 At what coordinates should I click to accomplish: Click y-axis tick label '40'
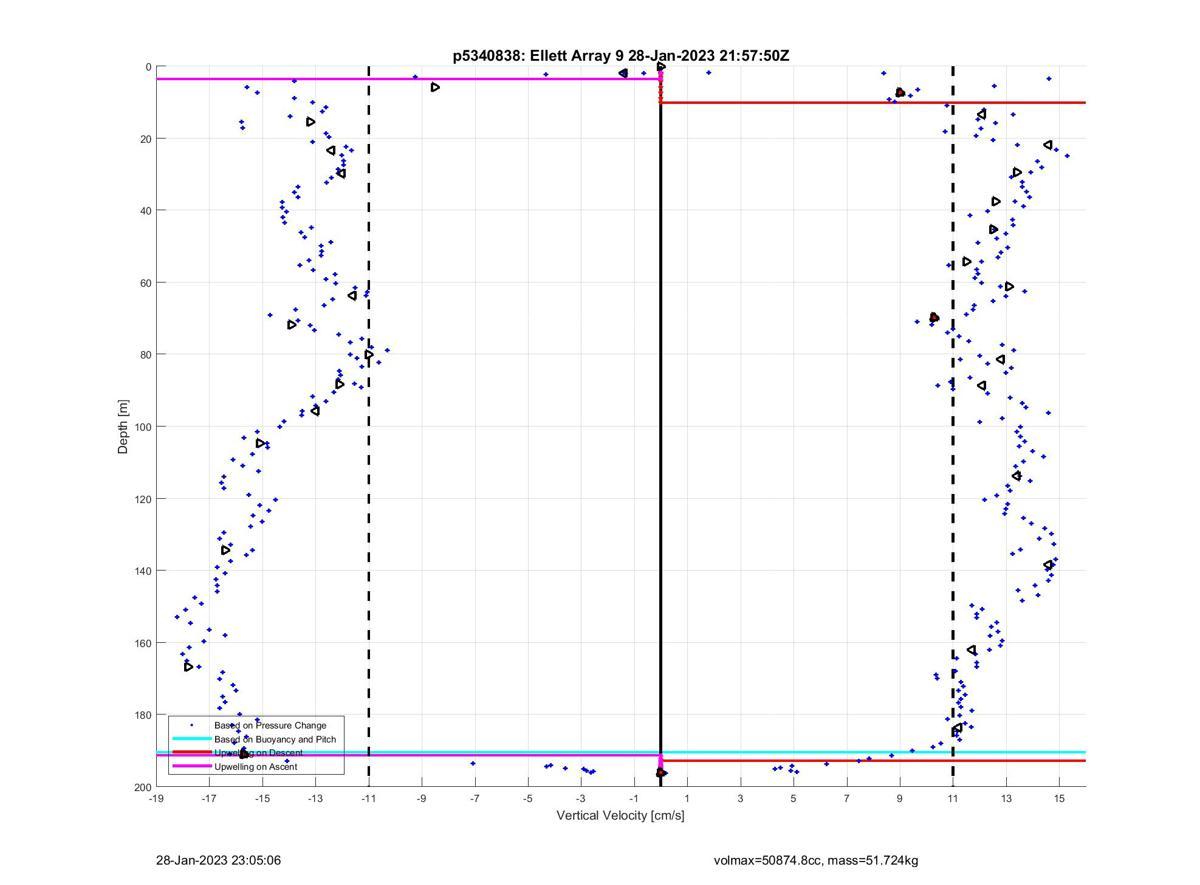(x=144, y=211)
